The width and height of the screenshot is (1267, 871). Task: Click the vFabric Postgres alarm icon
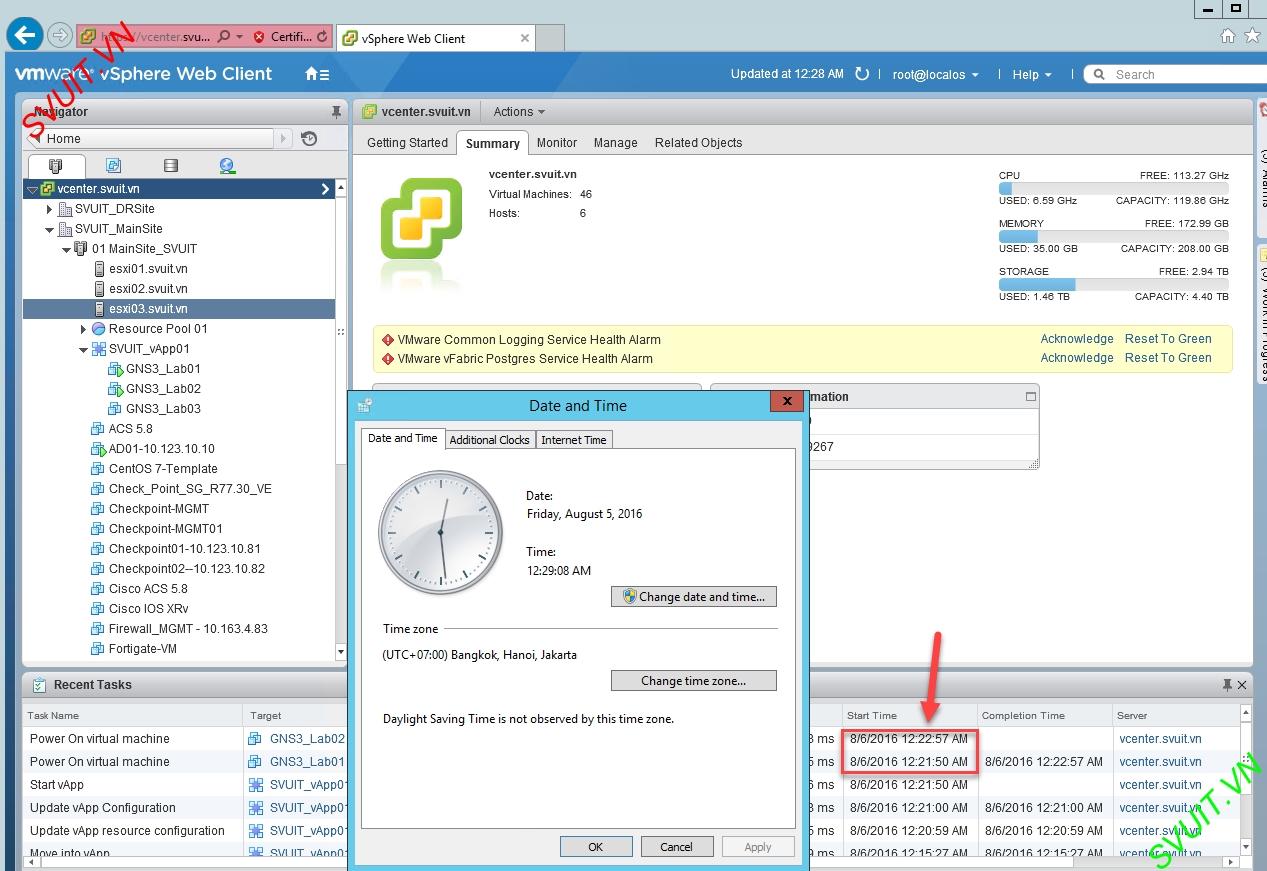[388, 359]
